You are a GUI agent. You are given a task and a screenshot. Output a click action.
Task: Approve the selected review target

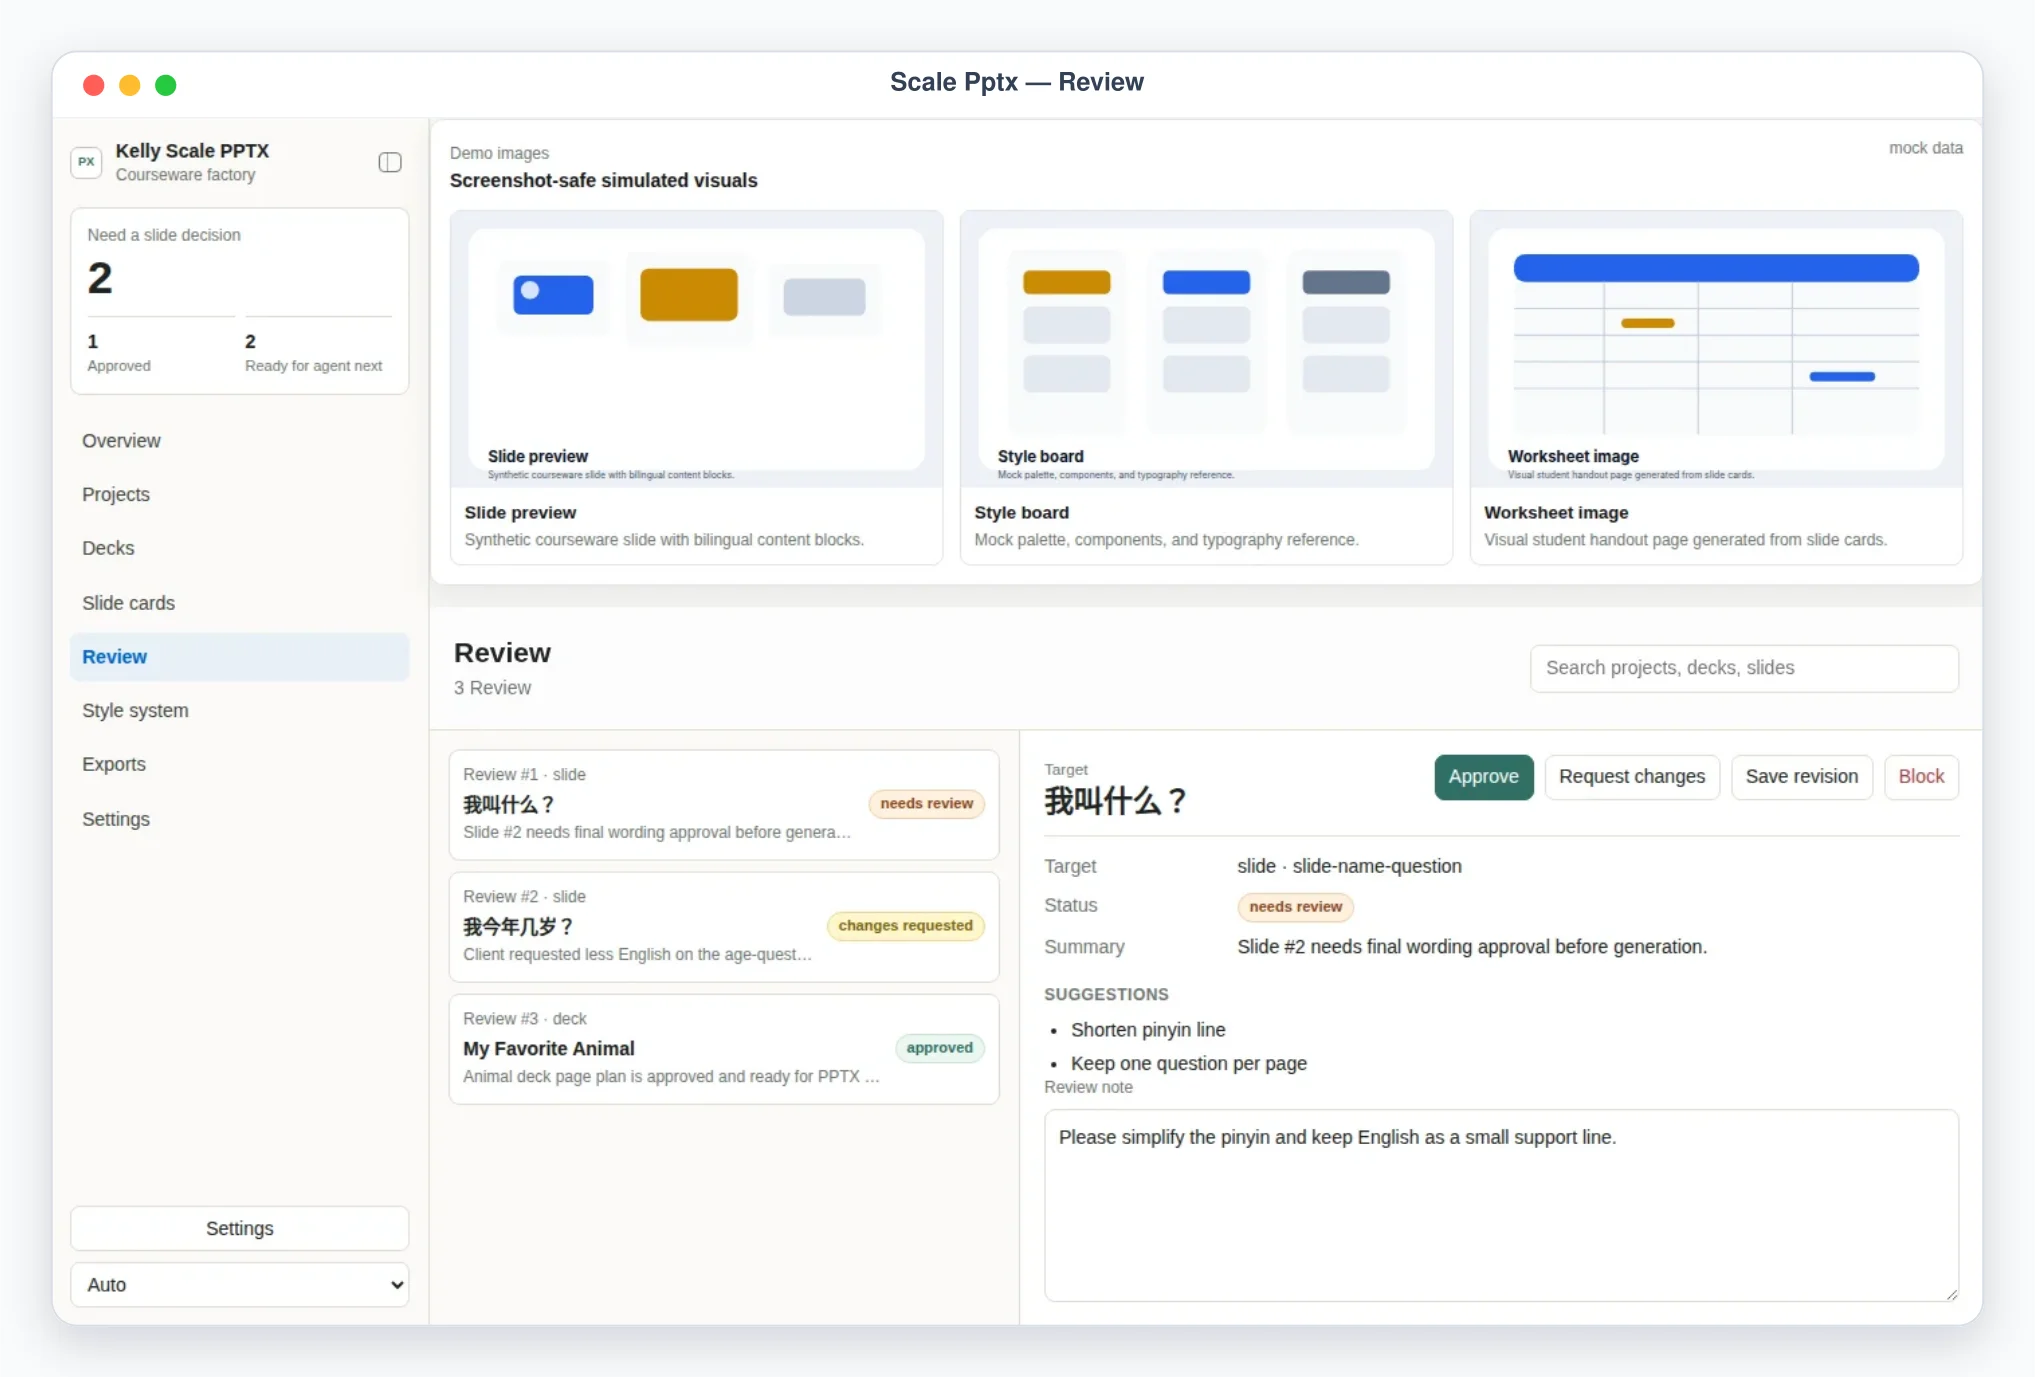click(1484, 777)
